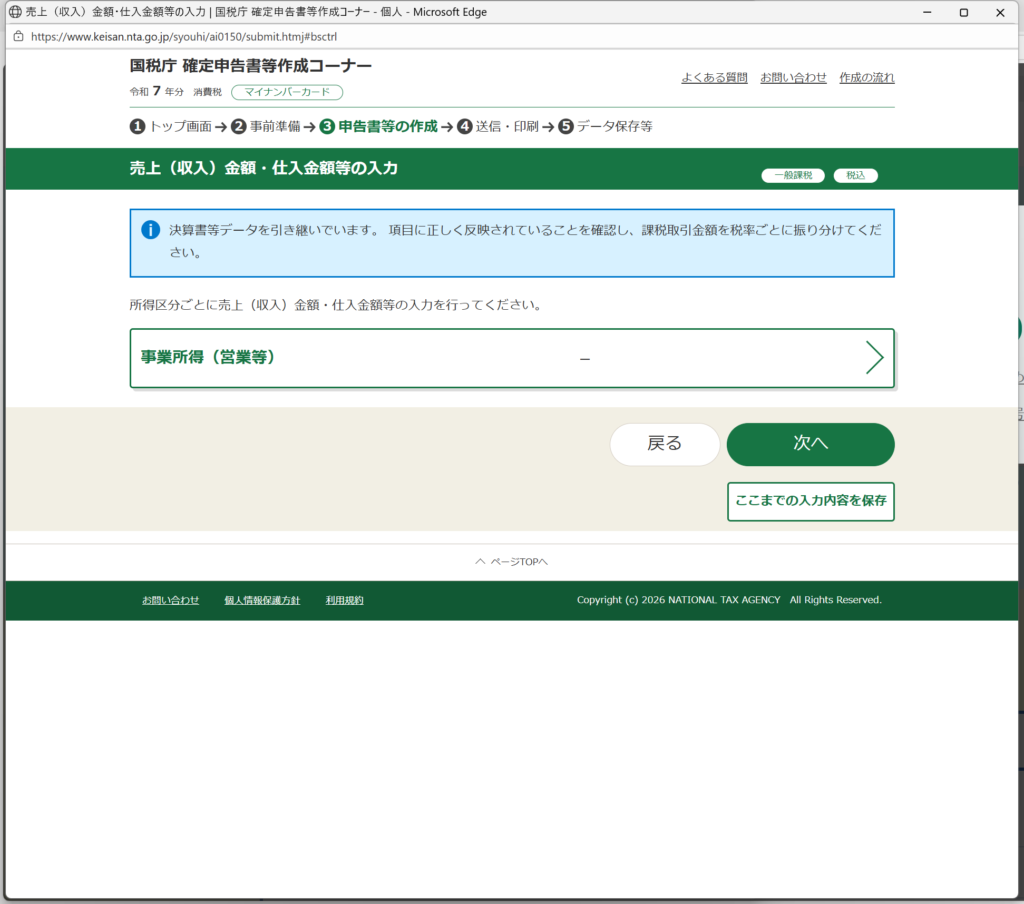Click the URL address field
1024x904 pixels.
tap(400, 35)
